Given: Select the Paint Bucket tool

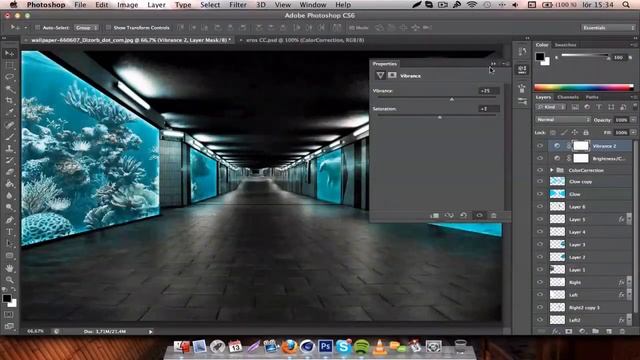Looking at the screenshot, I should pyautogui.click(x=9, y=184).
